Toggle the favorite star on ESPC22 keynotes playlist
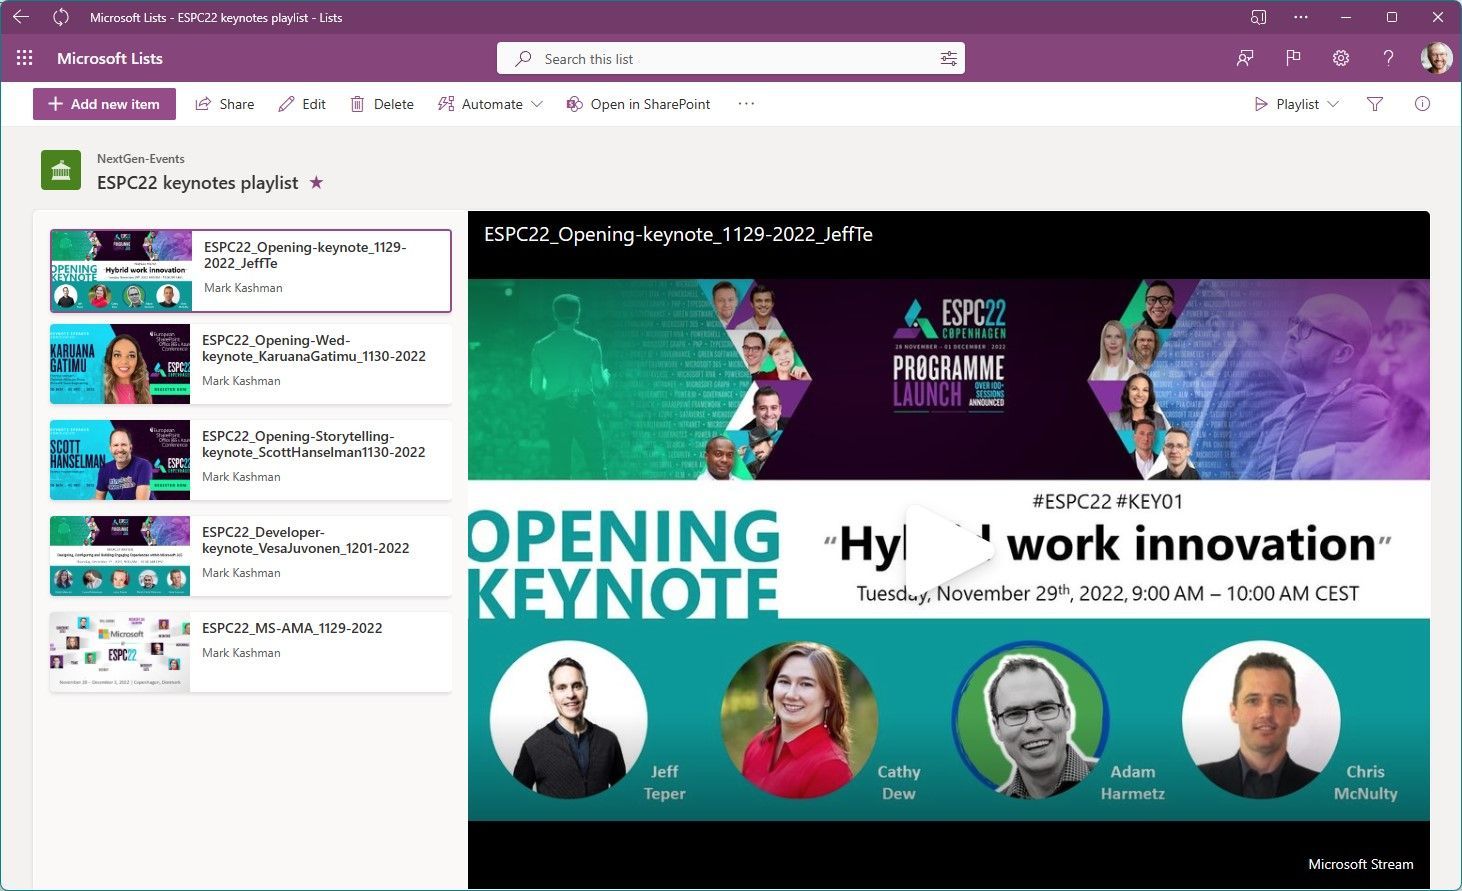 tap(316, 183)
